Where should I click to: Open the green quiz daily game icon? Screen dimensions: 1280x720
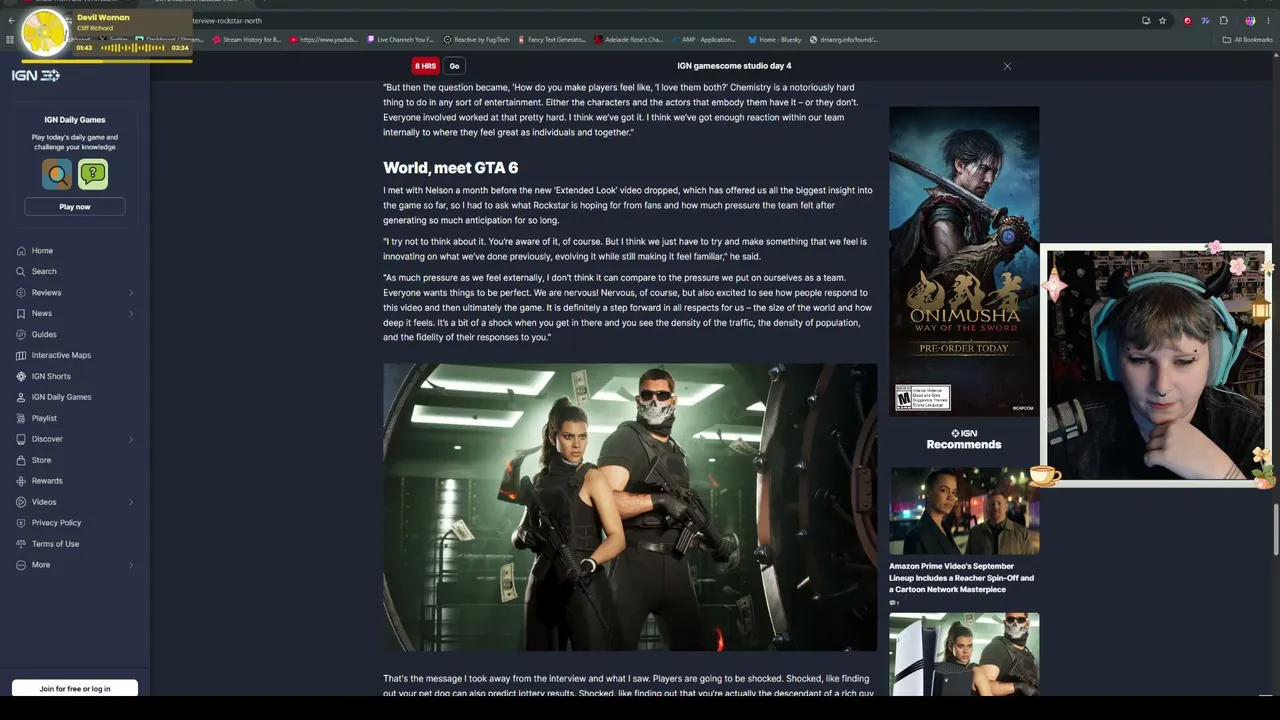click(93, 174)
